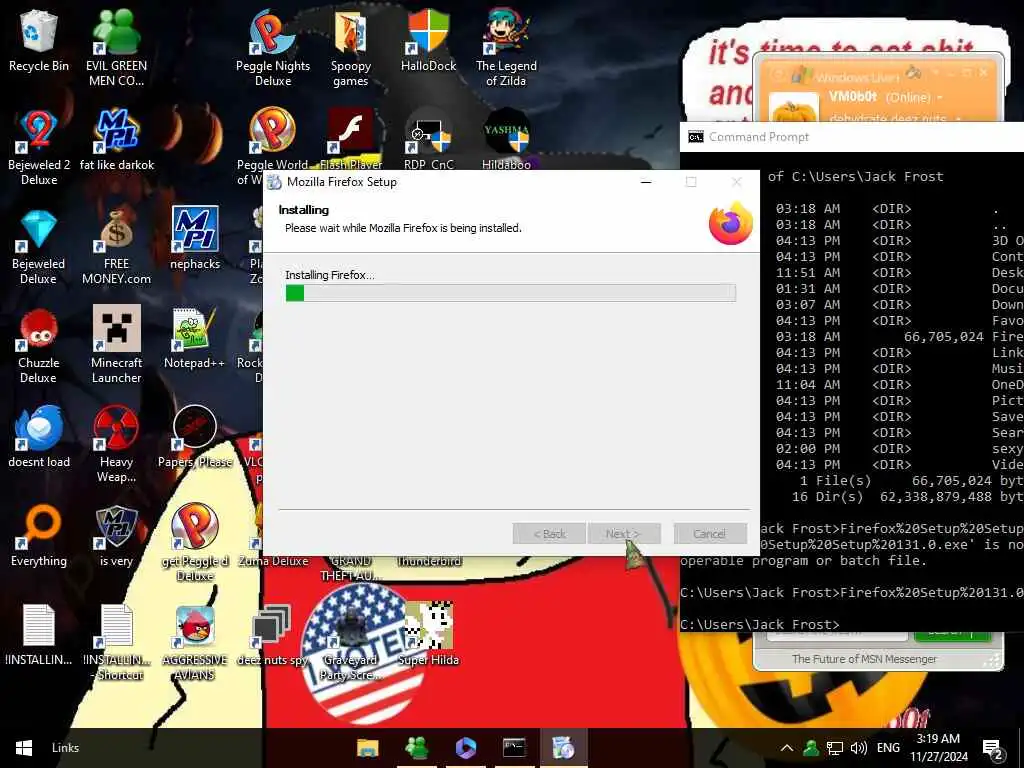Launch Zuma Deluxe shortcut
The width and height of the screenshot is (1024, 768).
(273, 560)
